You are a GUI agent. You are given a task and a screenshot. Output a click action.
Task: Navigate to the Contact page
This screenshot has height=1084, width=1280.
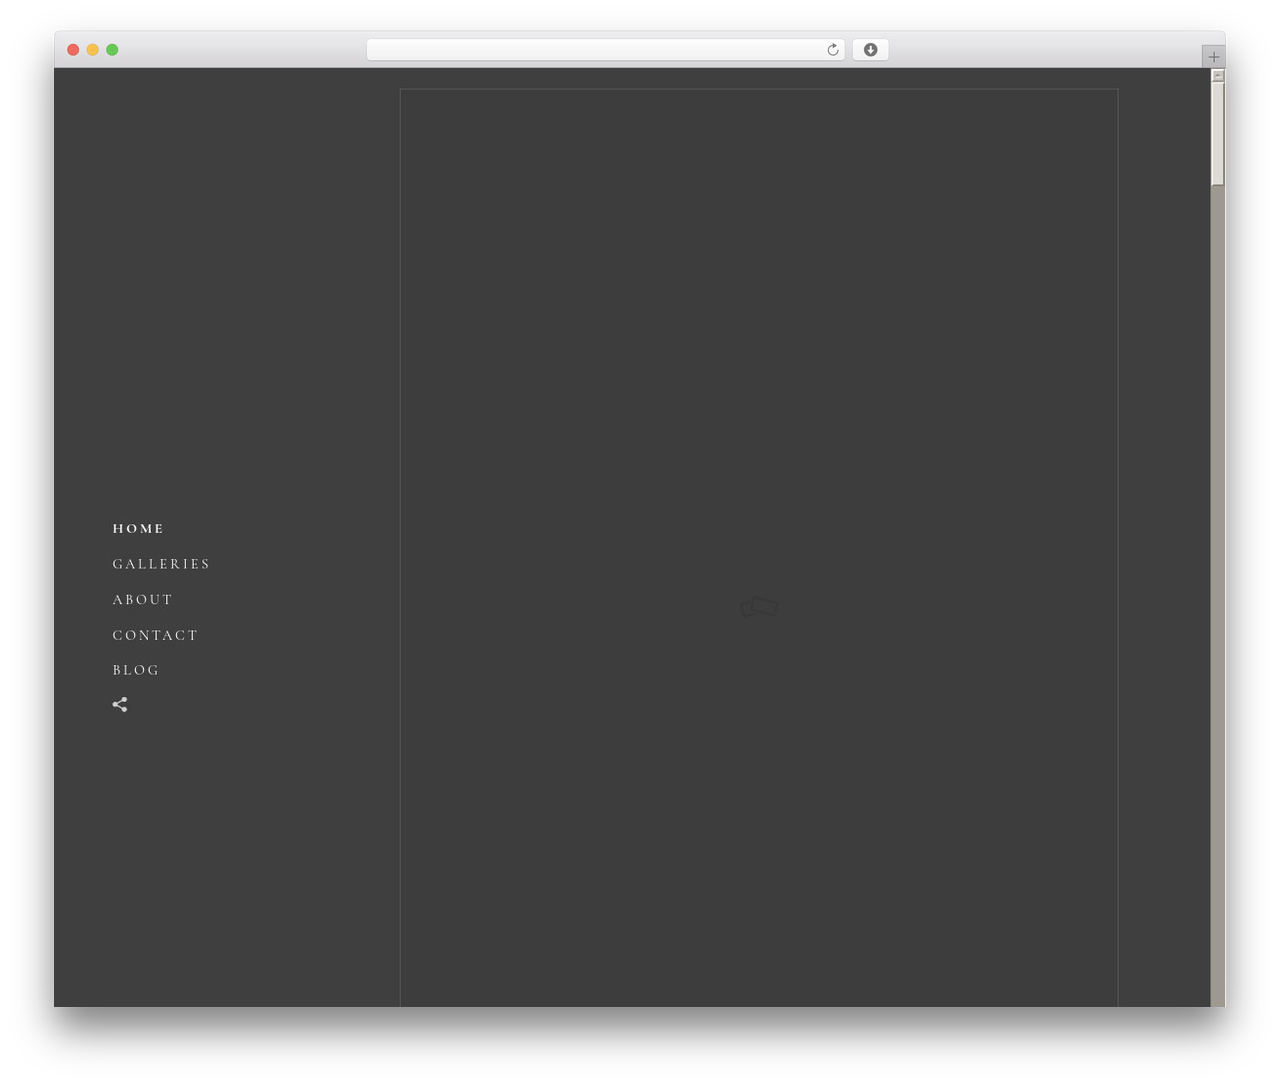pos(155,635)
